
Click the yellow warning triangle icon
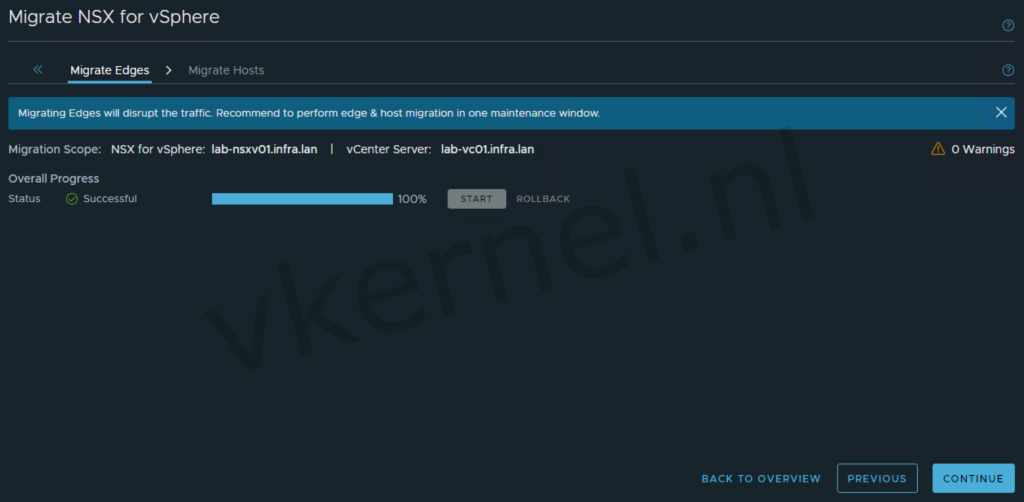click(x=937, y=149)
